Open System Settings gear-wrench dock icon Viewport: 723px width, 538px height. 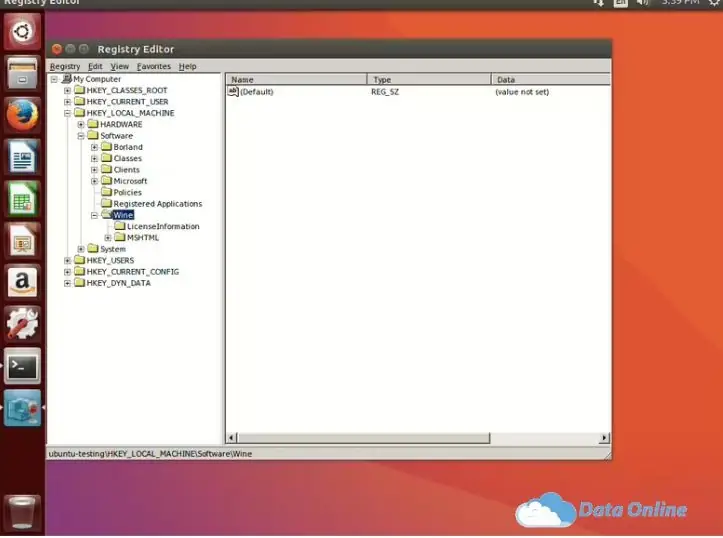pyautogui.click(x=22, y=324)
